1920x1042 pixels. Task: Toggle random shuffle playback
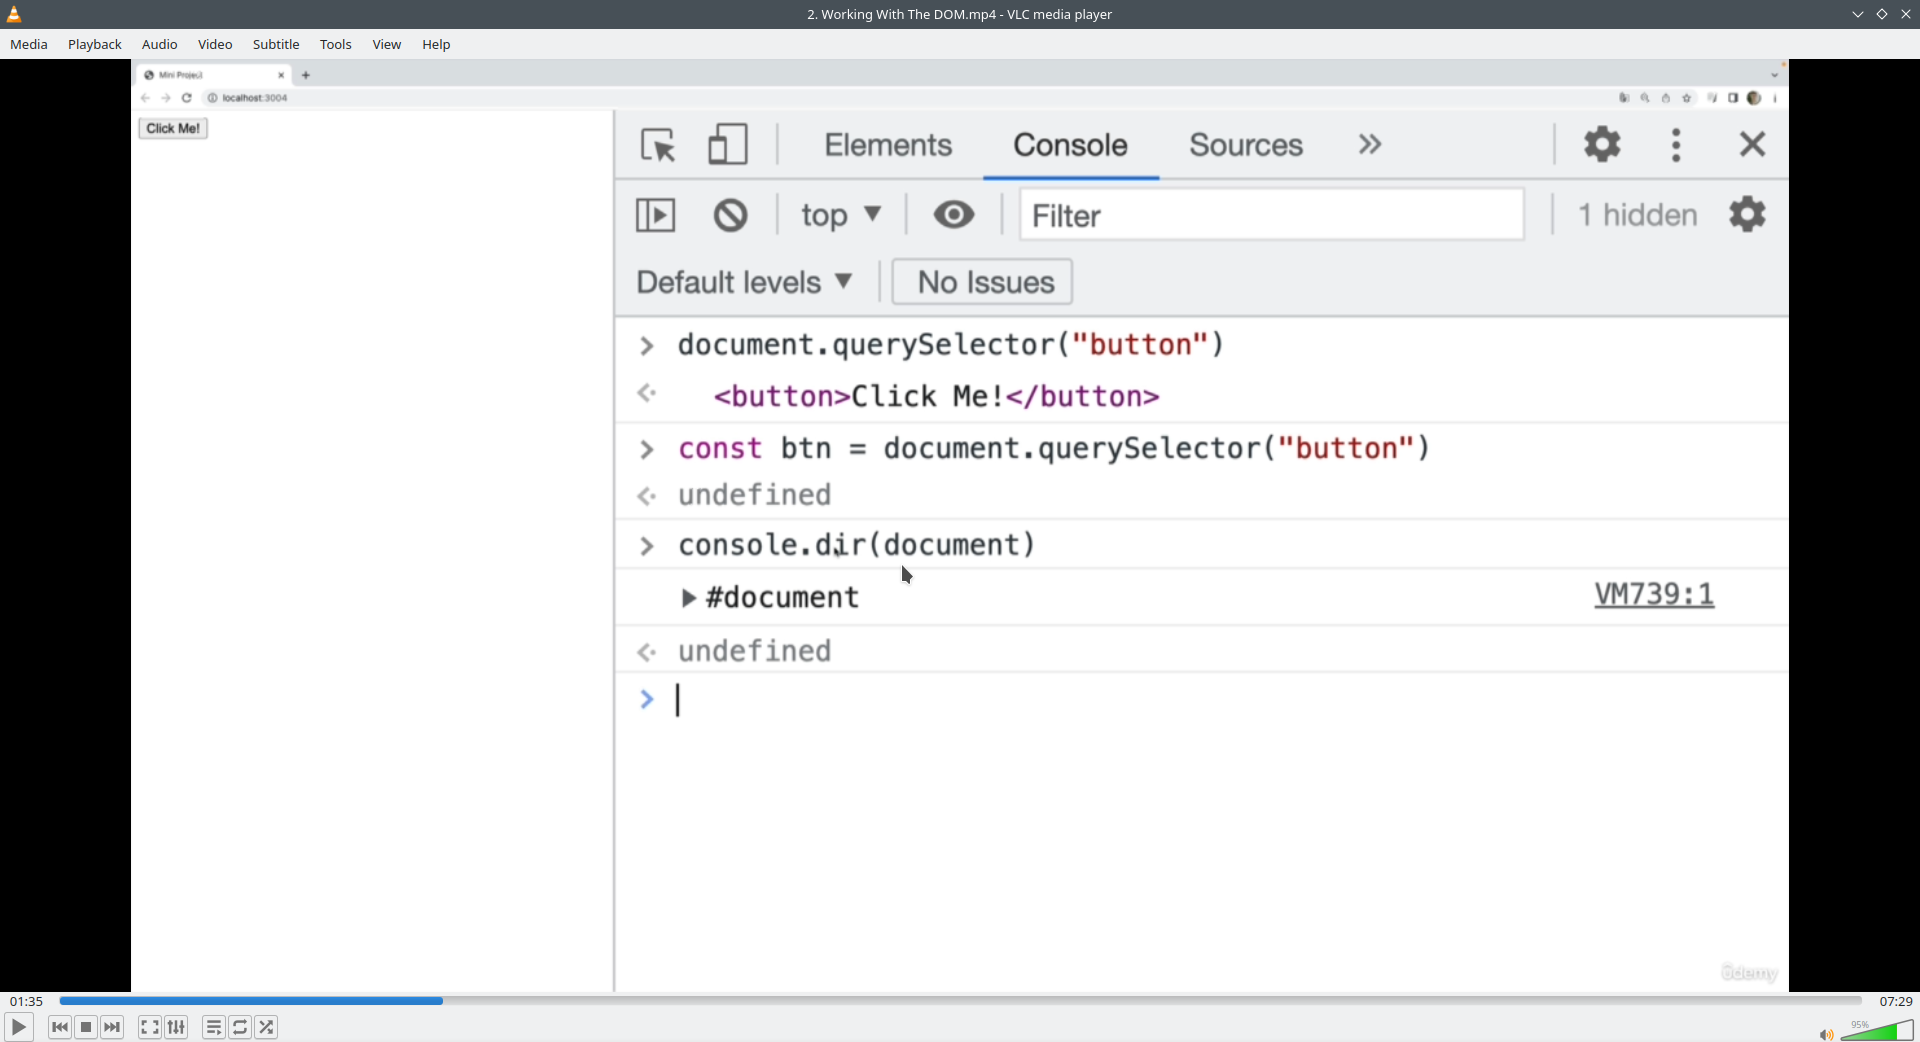266,1027
